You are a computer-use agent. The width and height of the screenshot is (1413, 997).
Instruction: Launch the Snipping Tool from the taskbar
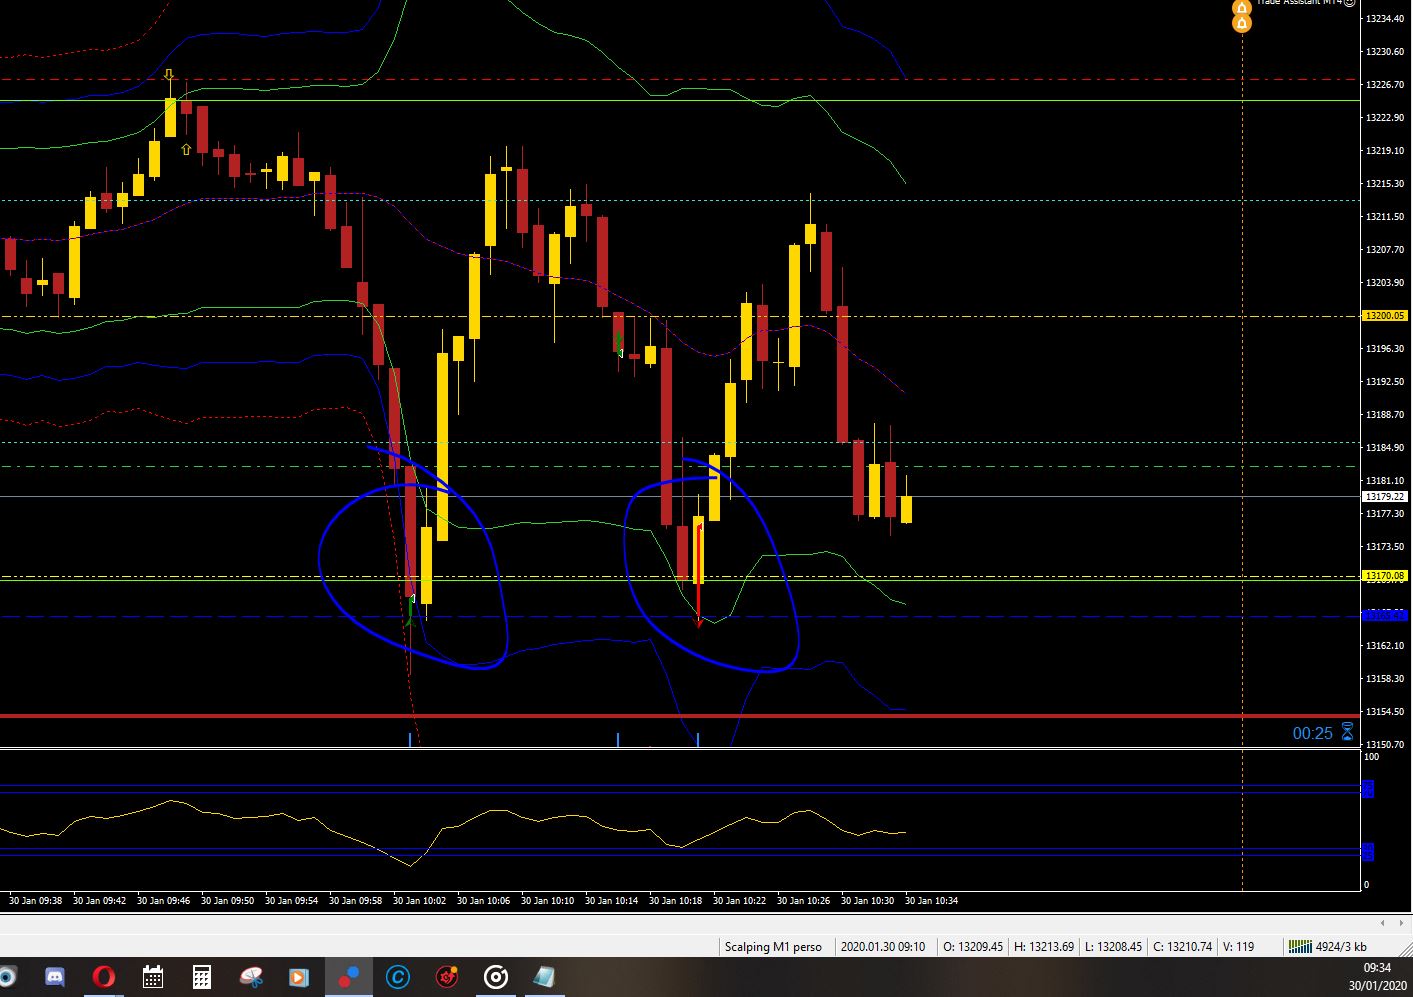click(250, 977)
